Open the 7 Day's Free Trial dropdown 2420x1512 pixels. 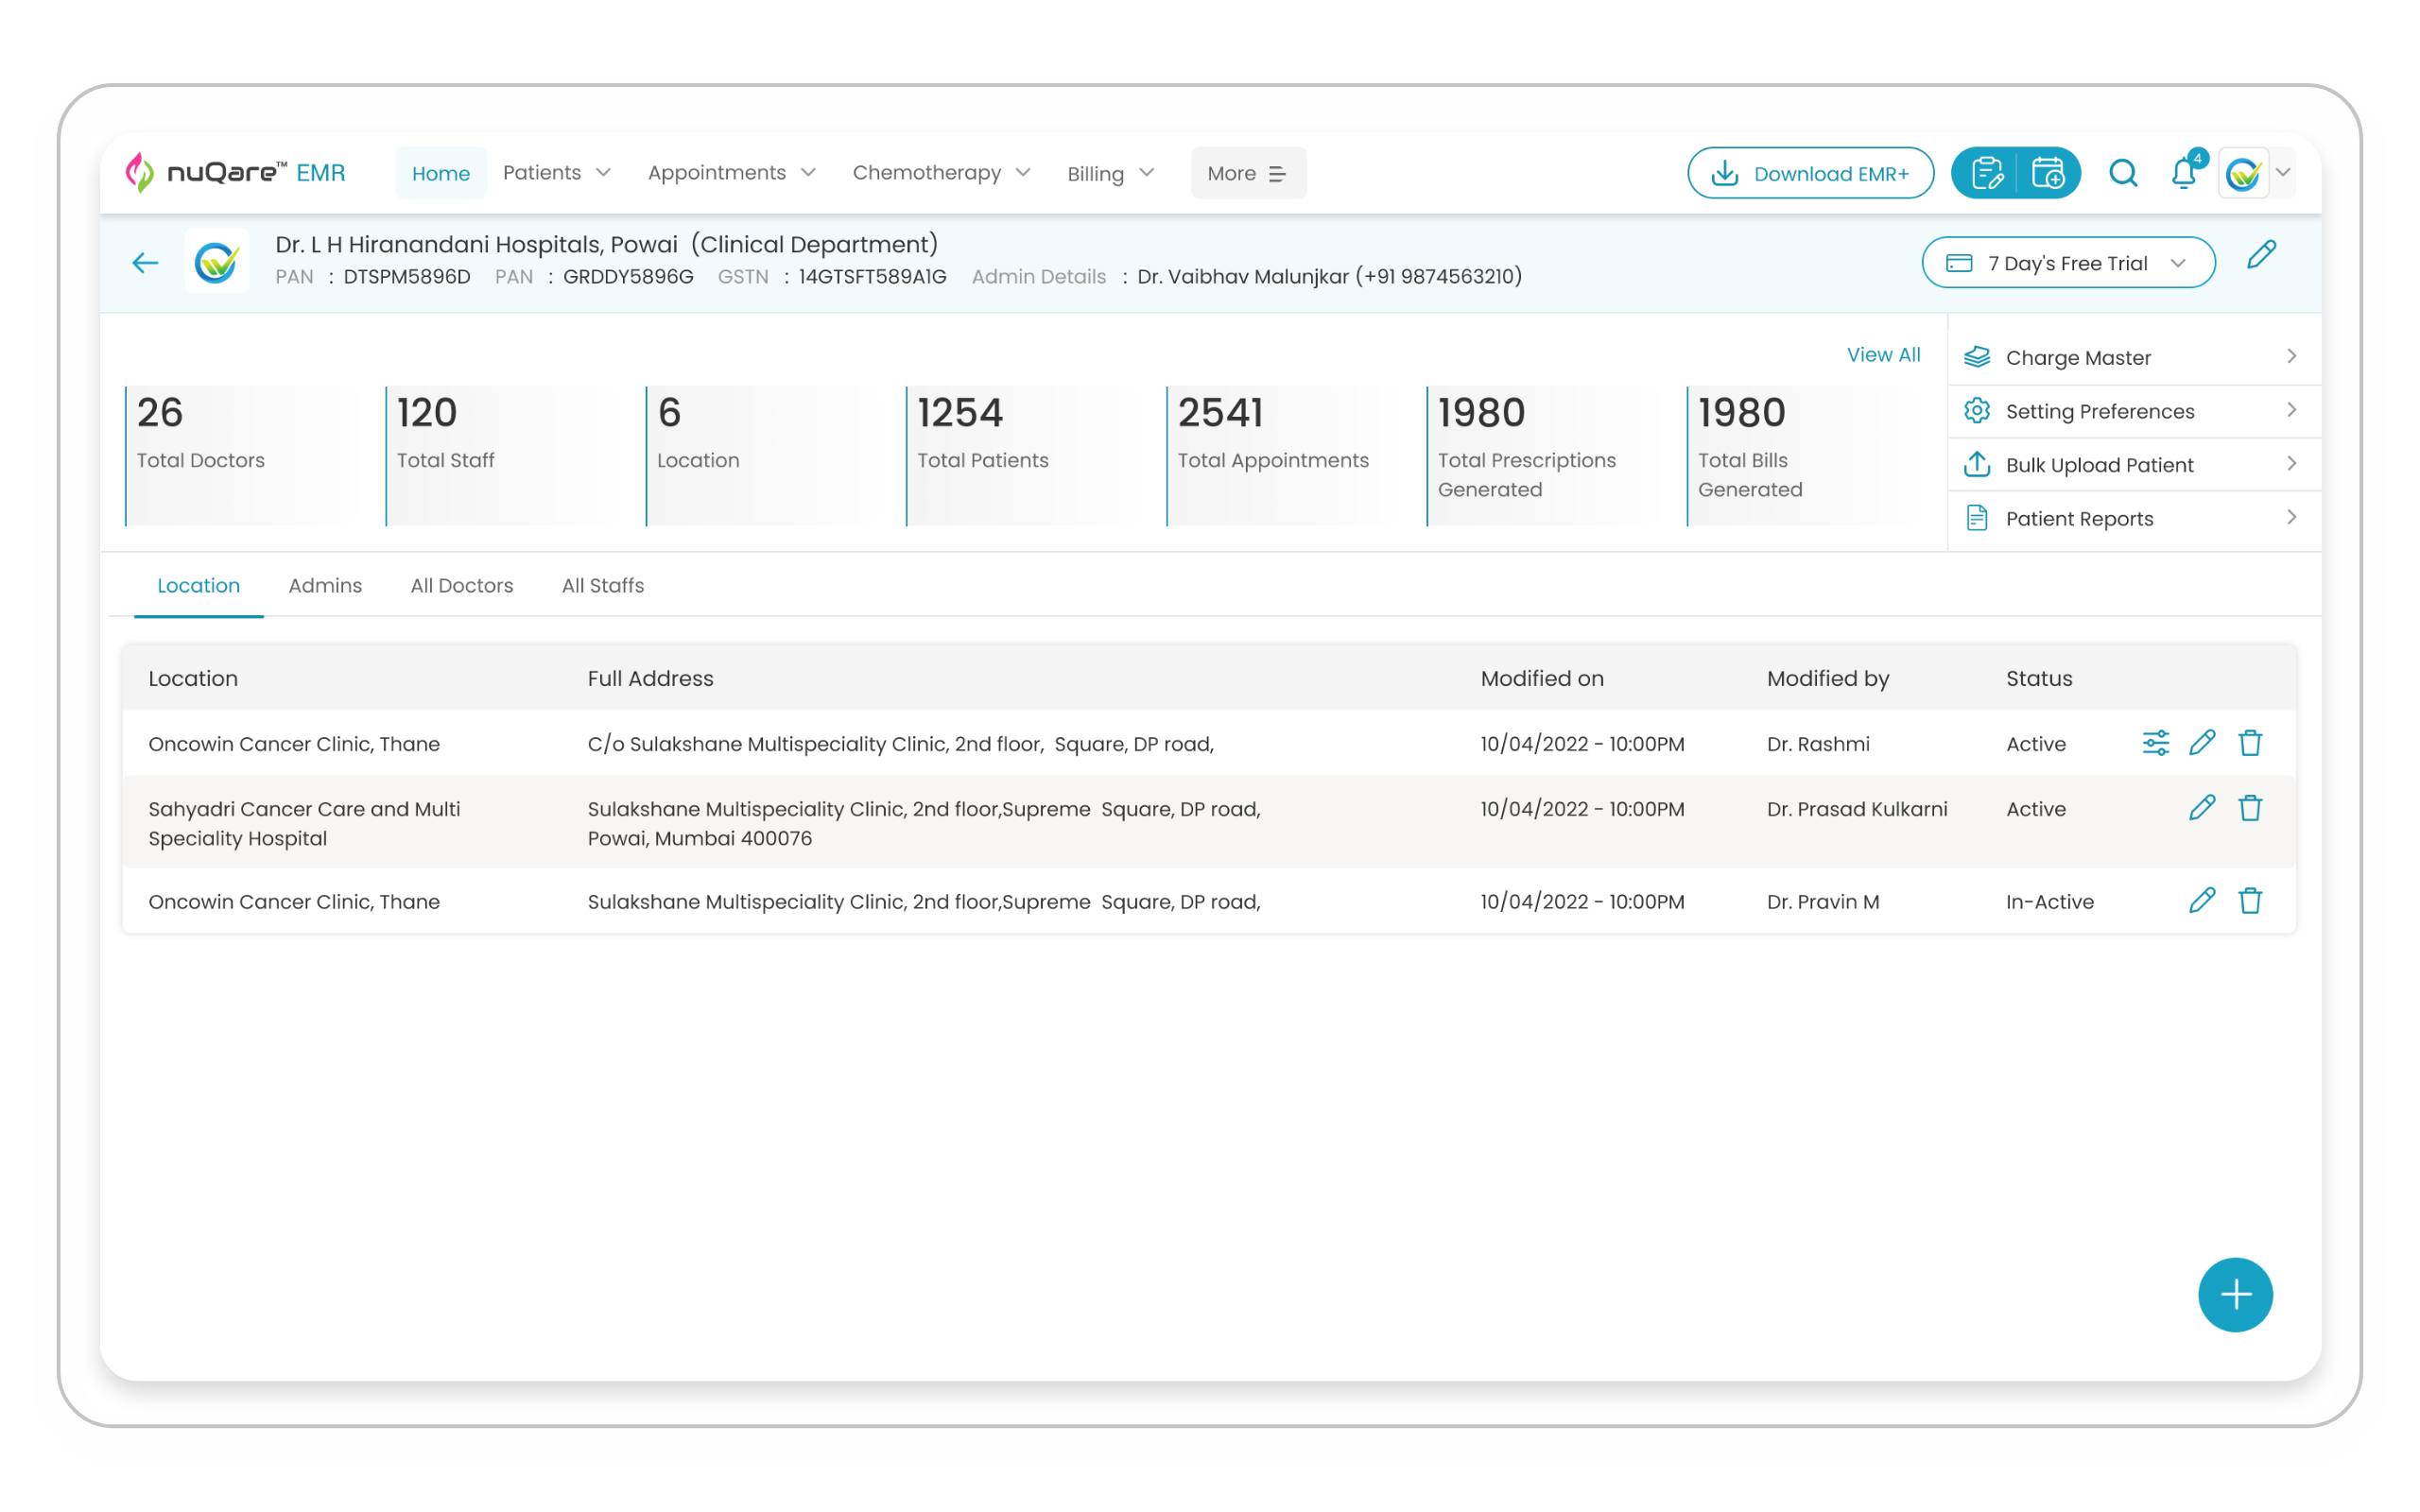click(x=2067, y=263)
